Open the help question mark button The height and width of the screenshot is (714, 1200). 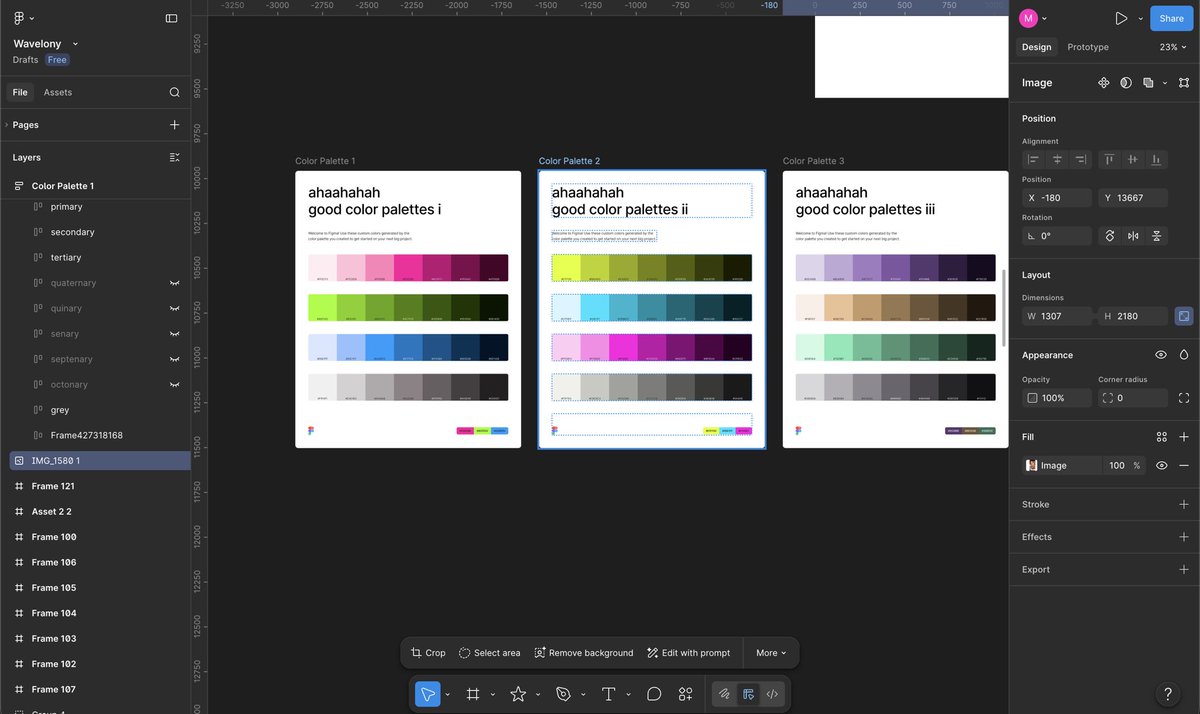point(1167,694)
